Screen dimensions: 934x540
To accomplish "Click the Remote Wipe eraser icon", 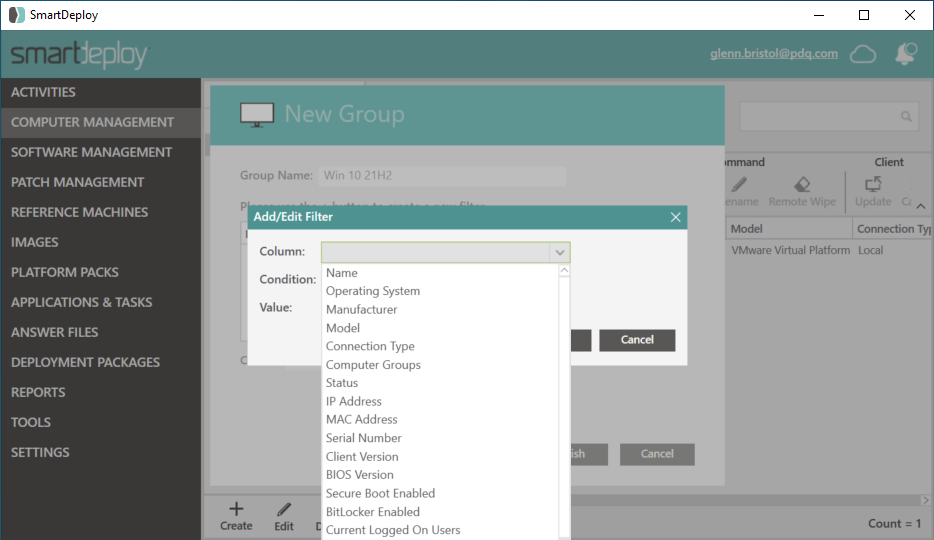I will (802, 185).
